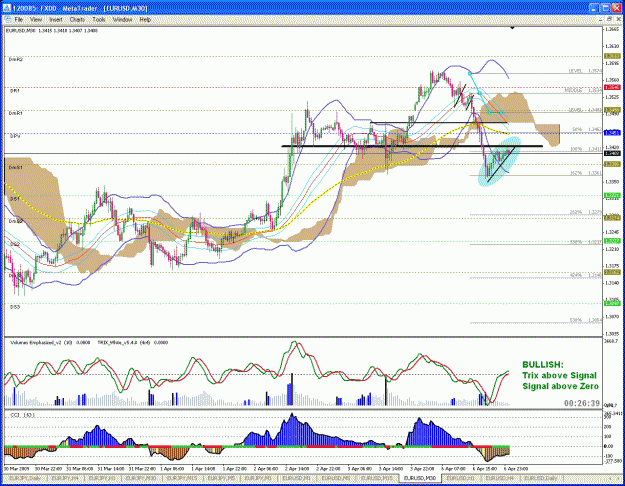625x486 pixels.
Task: Open the Charts menu
Action: (x=77, y=19)
